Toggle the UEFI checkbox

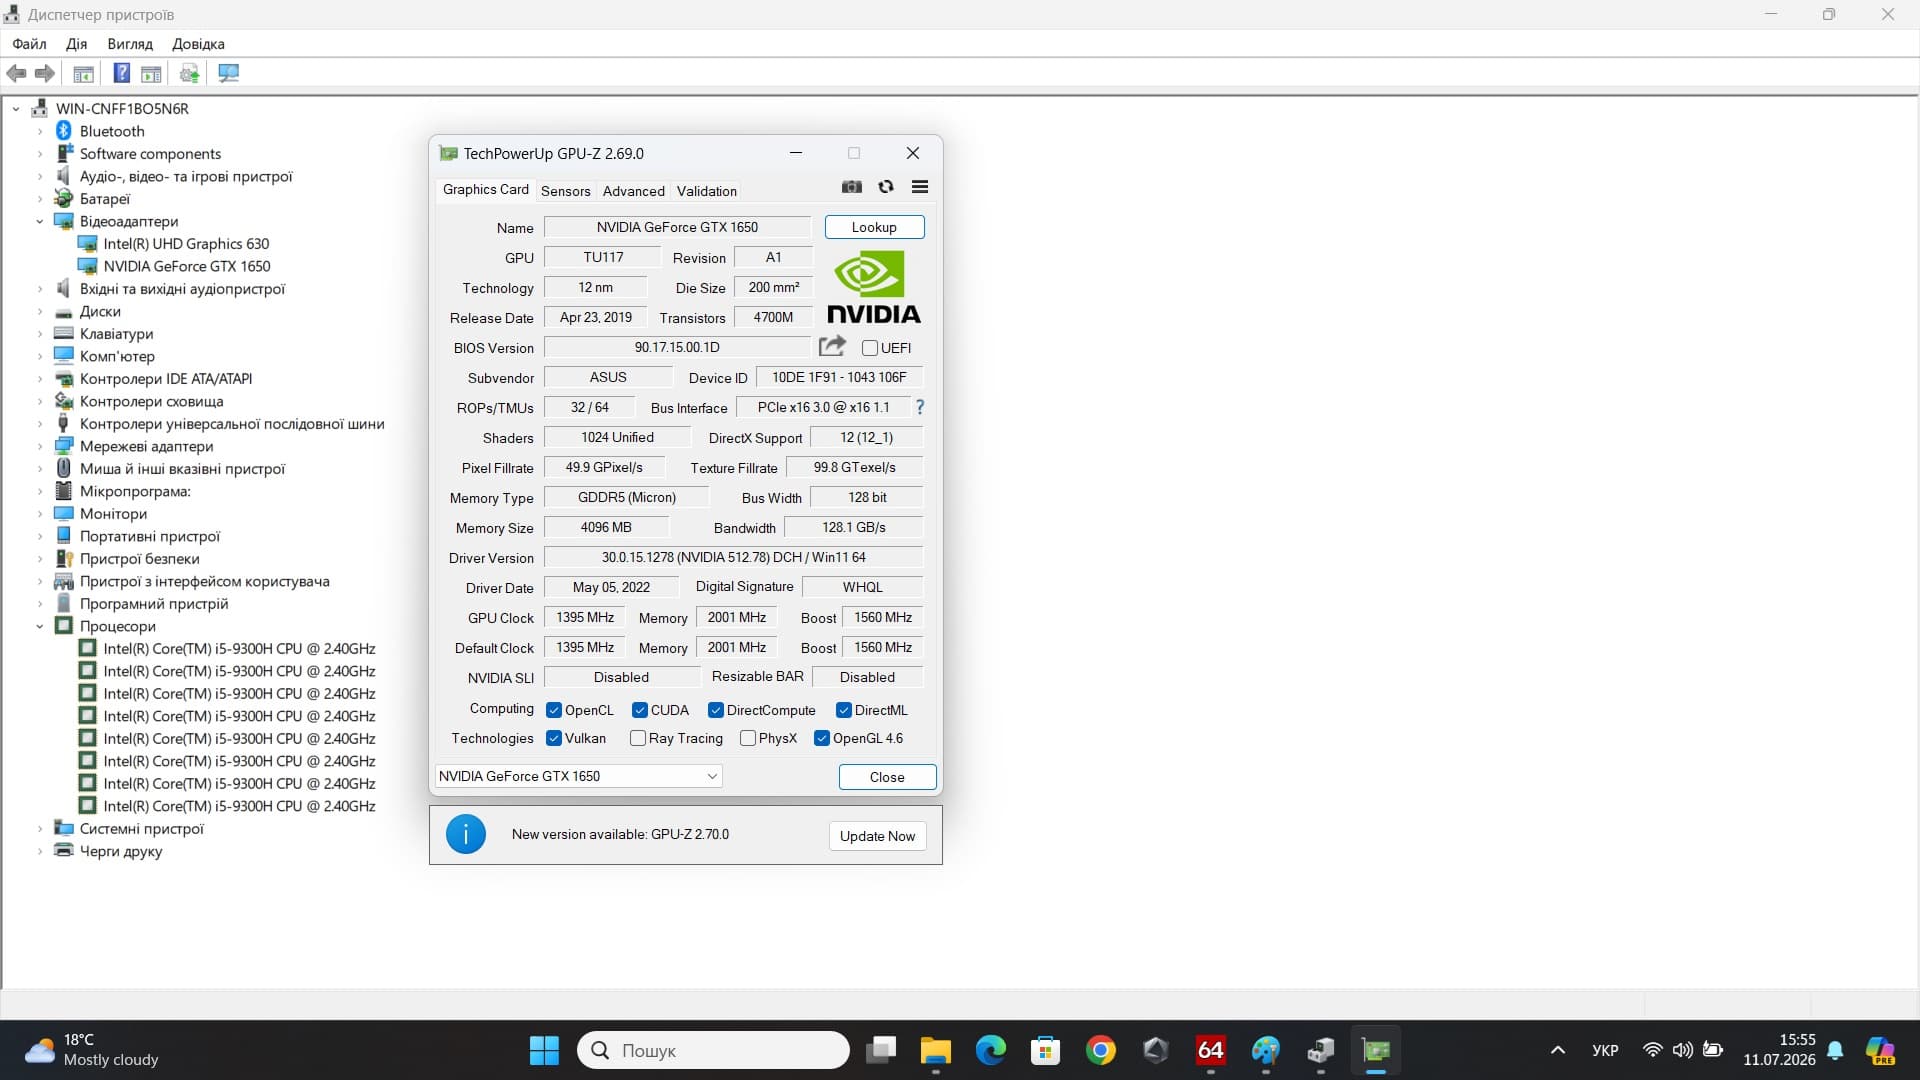tap(870, 348)
